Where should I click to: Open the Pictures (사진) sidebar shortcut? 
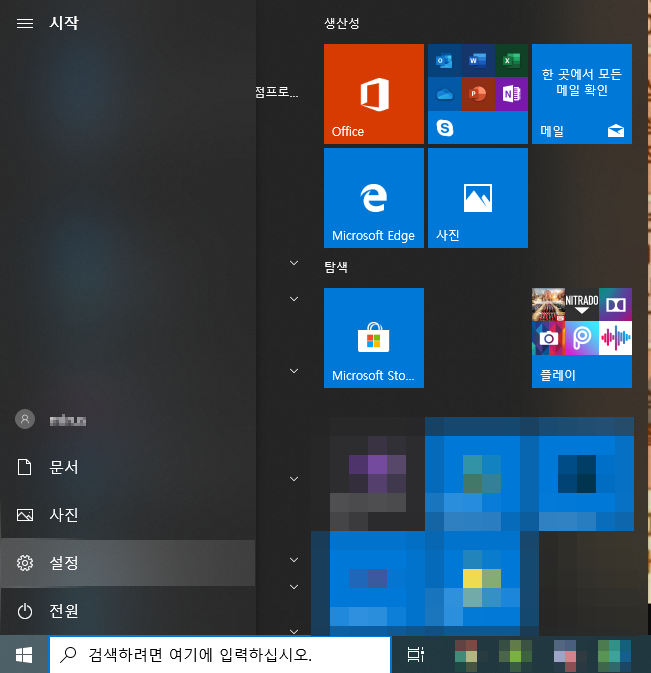click(x=128, y=515)
